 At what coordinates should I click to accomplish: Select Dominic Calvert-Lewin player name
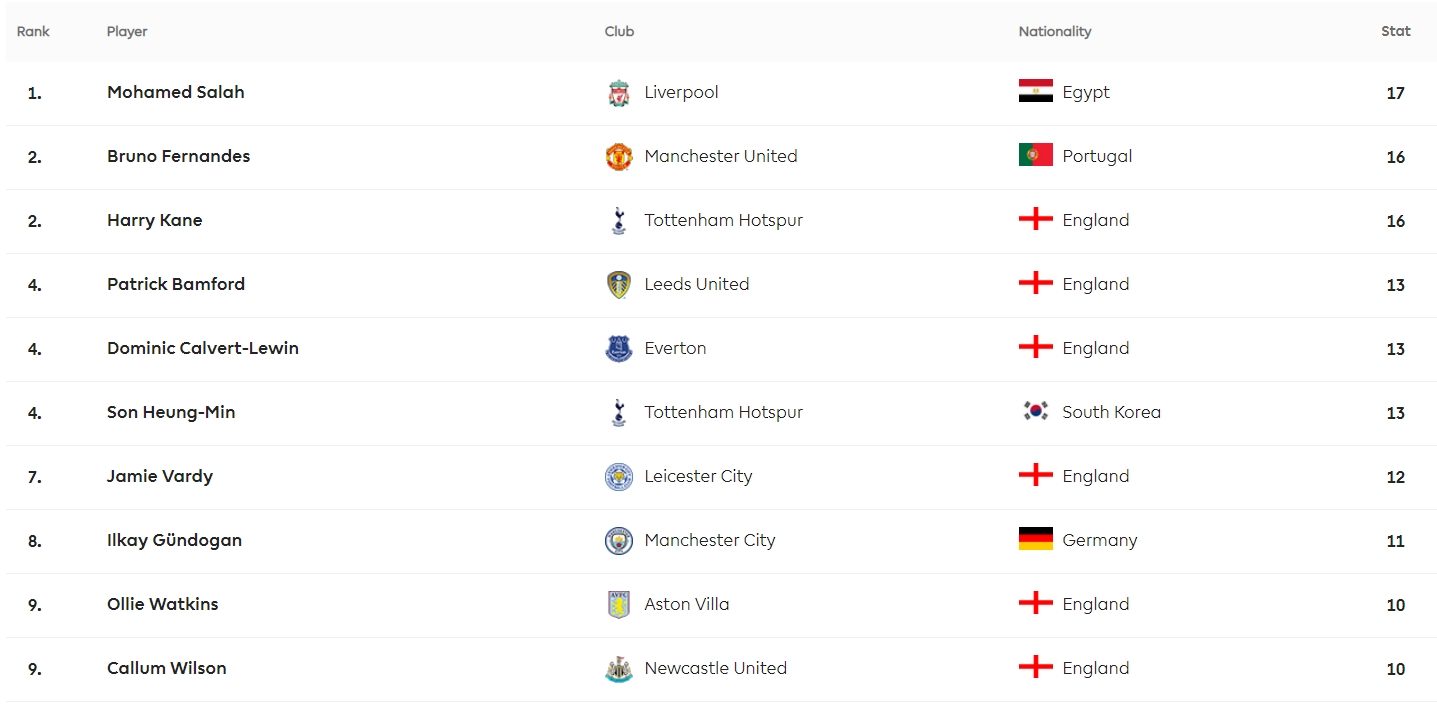[203, 348]
